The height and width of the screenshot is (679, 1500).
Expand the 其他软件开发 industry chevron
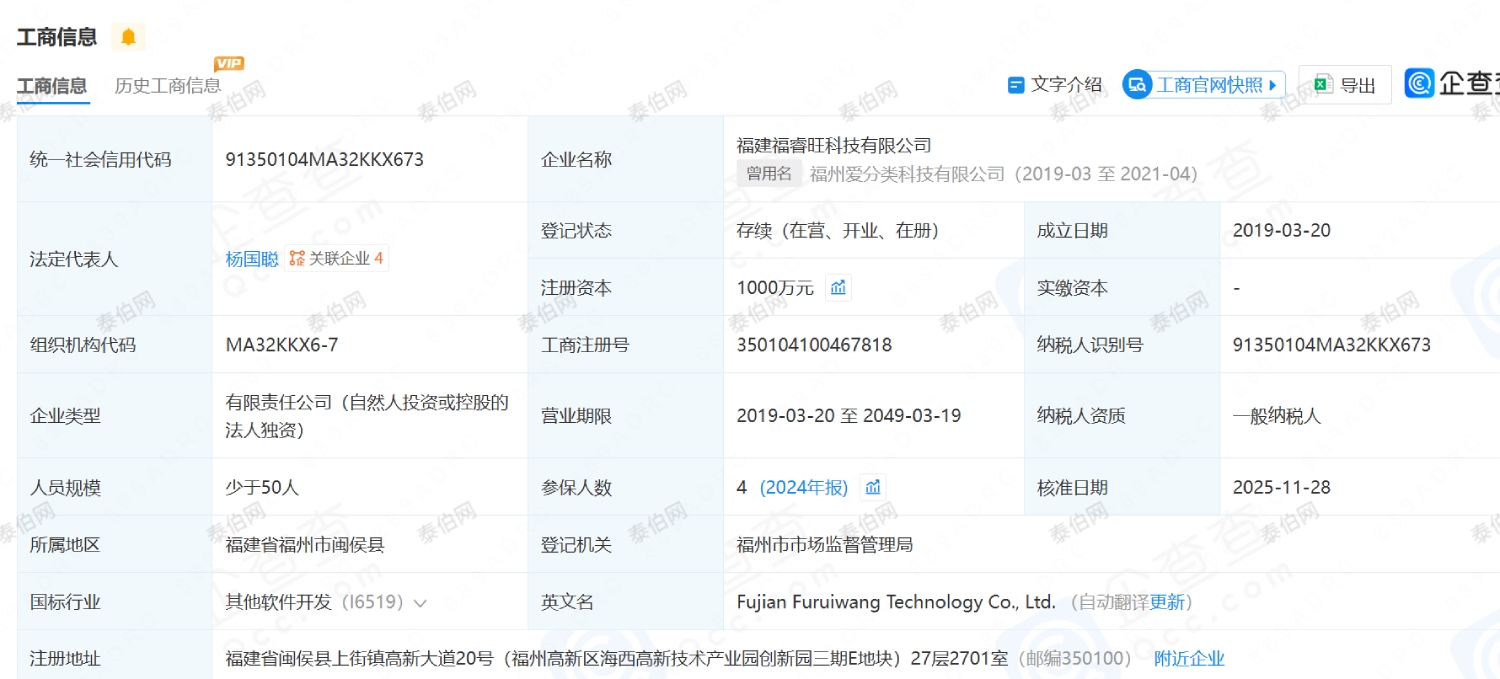click(x=420, y=603)
